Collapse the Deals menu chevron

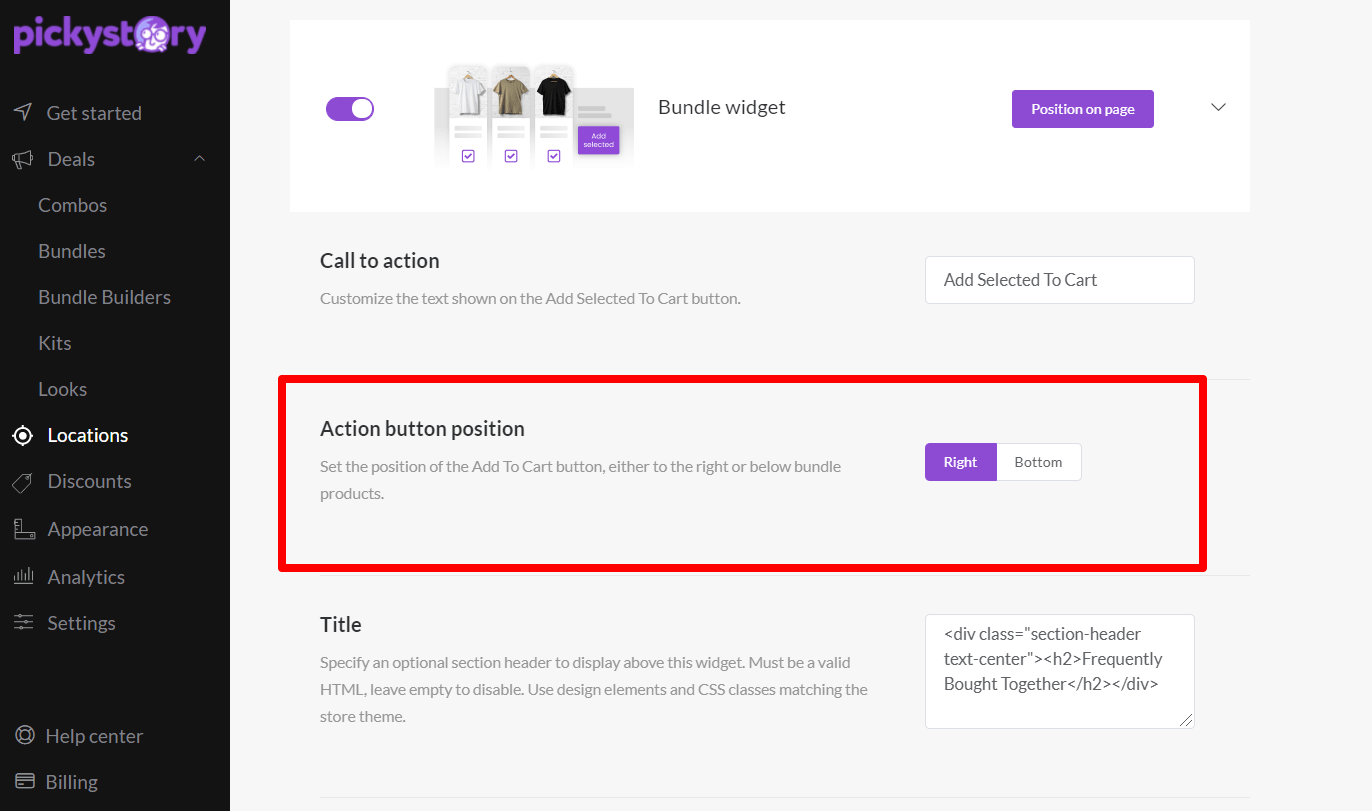click(199, 159)
